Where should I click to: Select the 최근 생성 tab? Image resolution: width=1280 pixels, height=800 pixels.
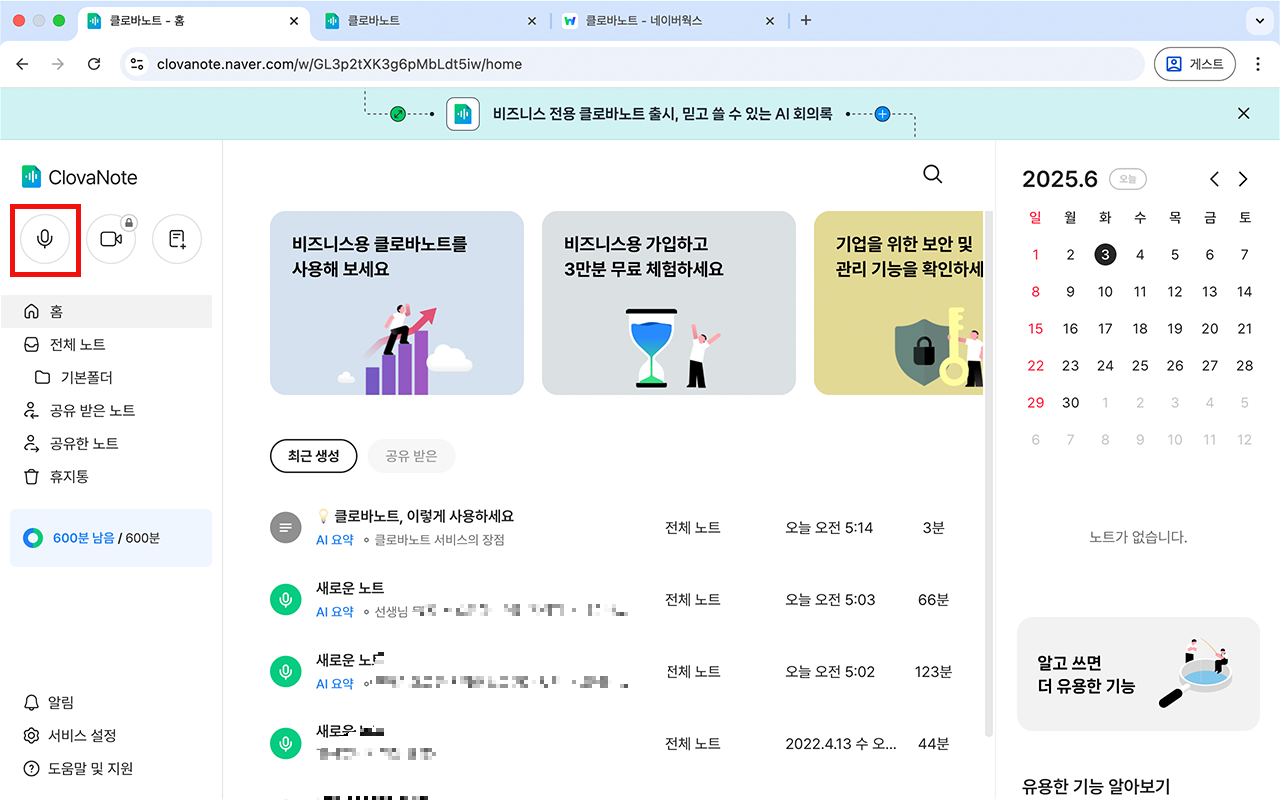click(314, 456)
